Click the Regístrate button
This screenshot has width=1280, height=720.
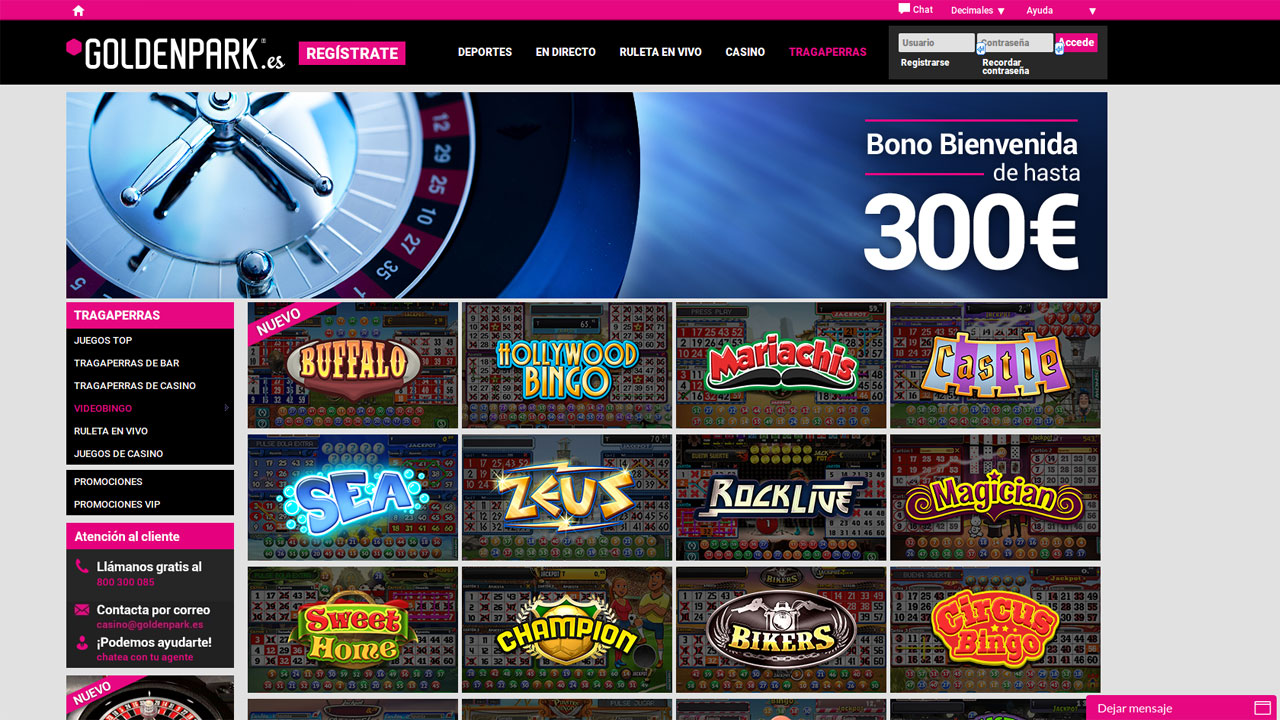[x=352, y=53]
